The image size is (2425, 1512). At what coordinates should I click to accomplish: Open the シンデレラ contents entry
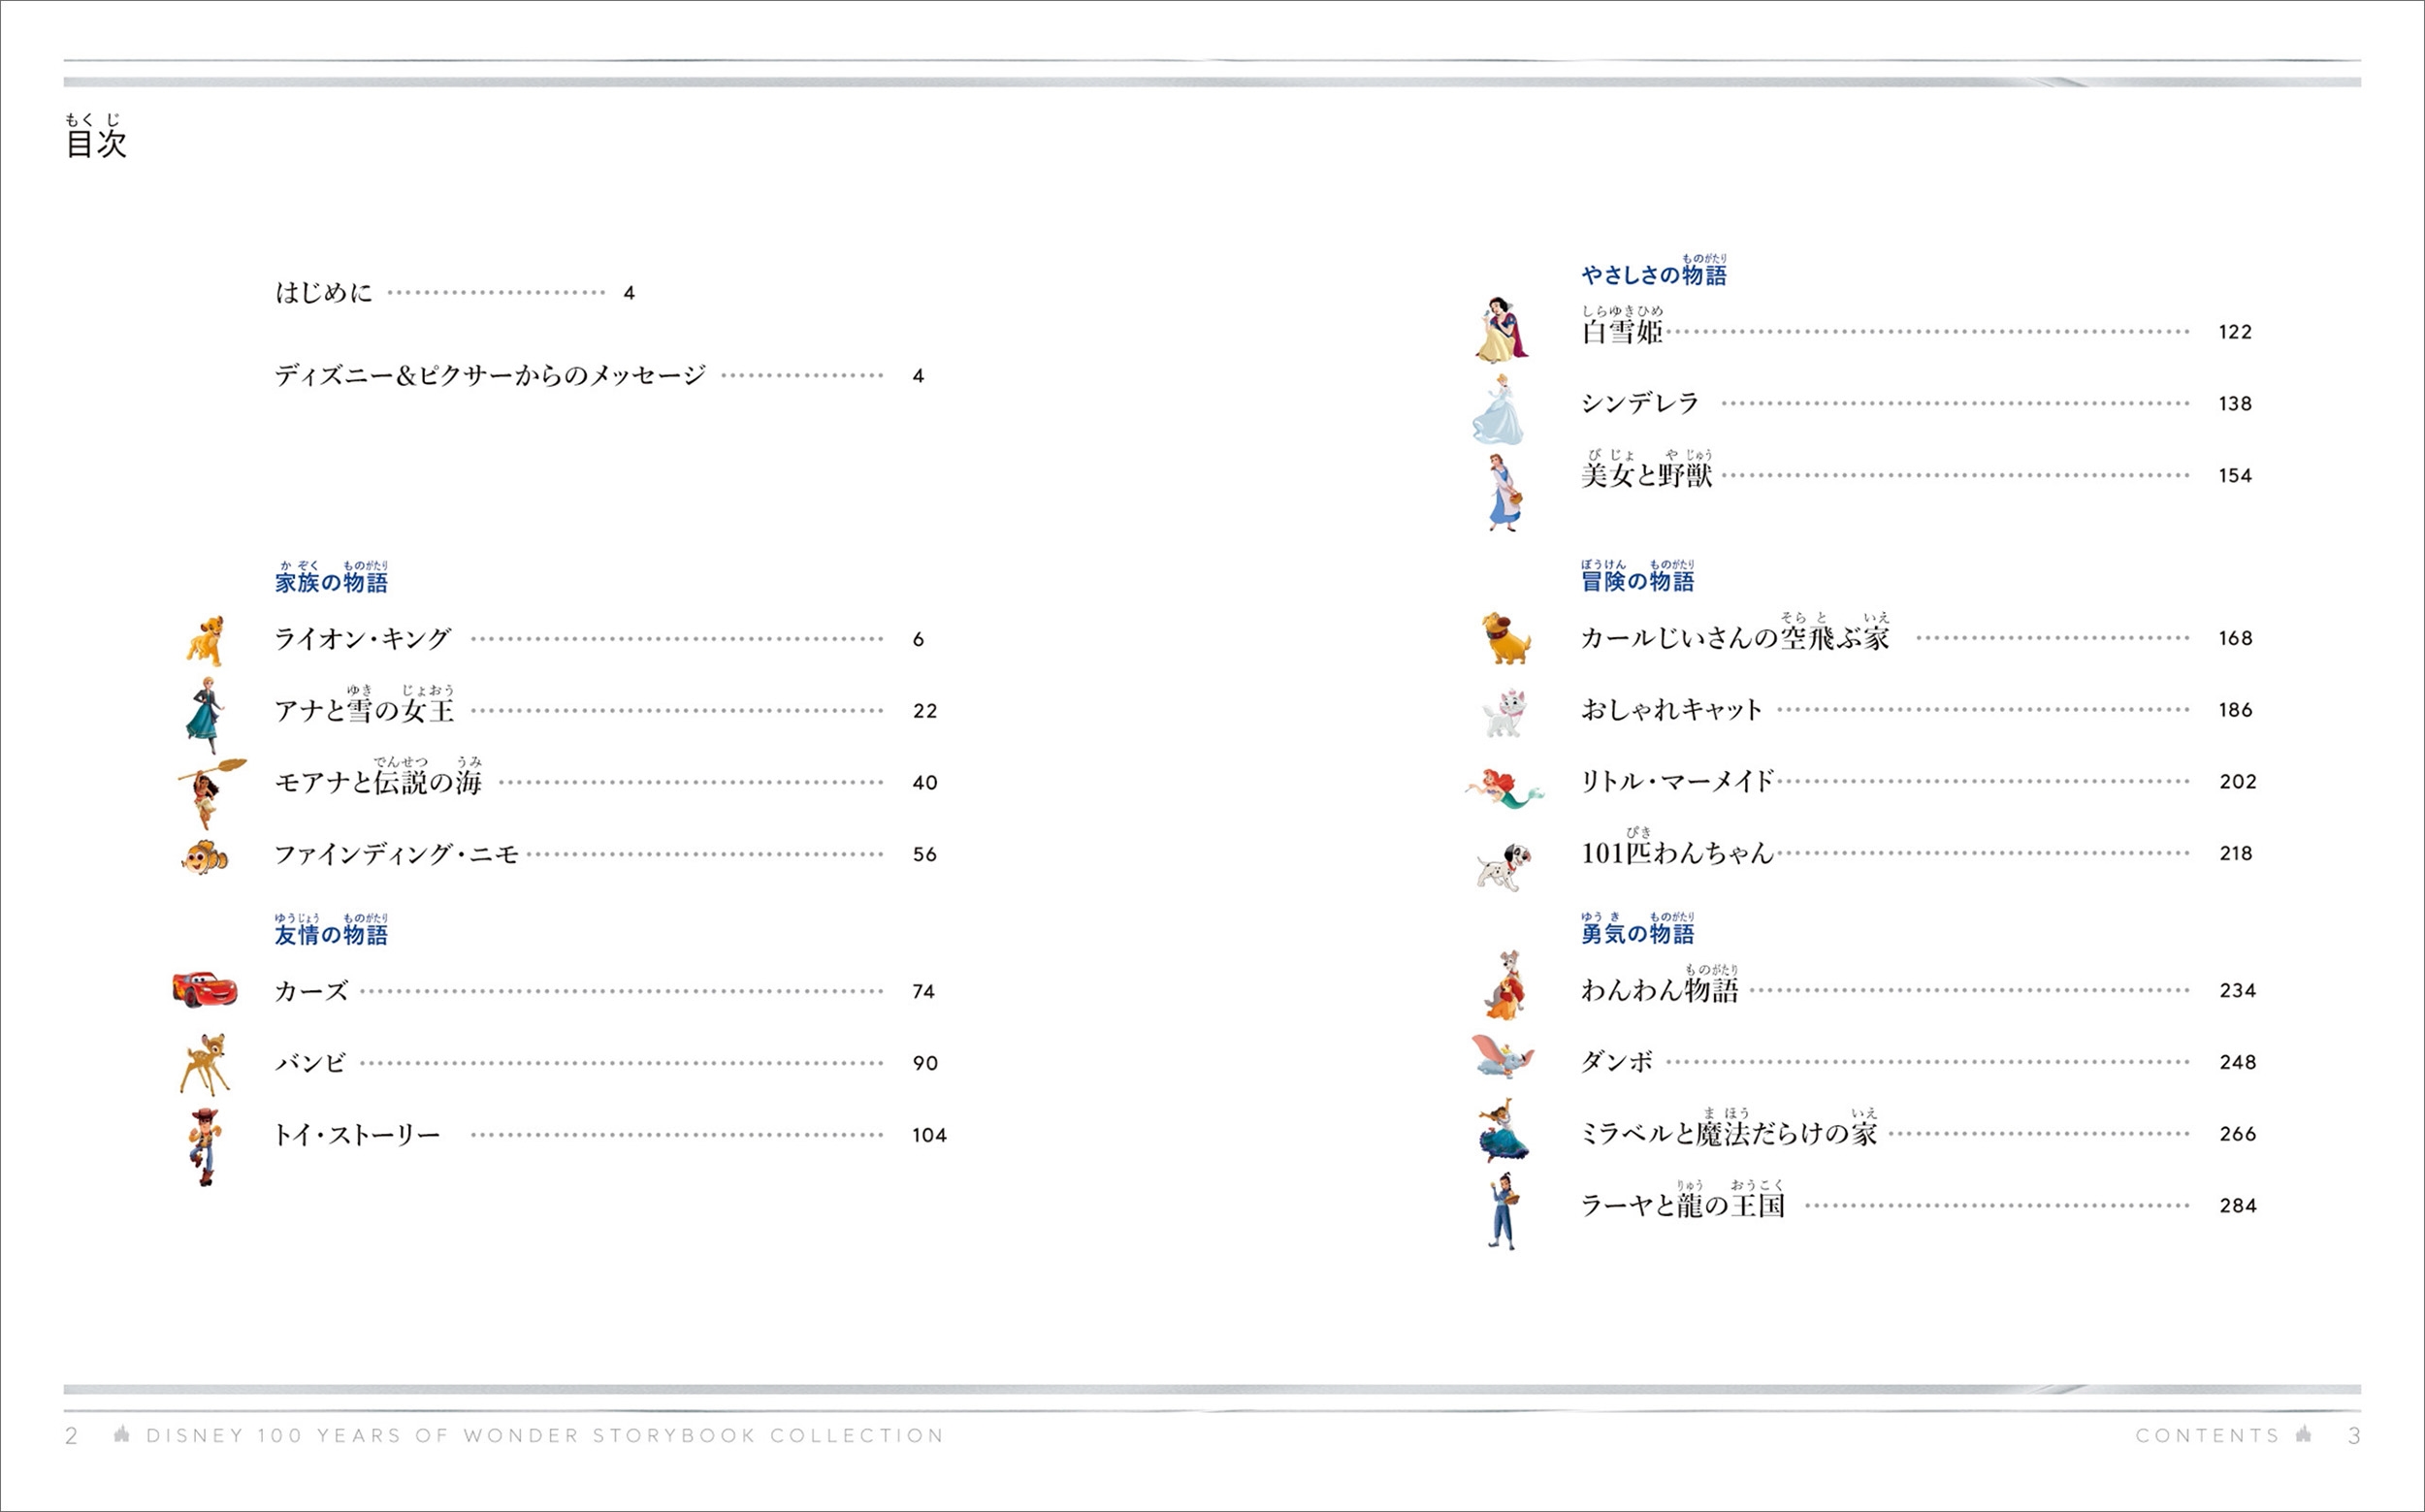click(x=1640, y=403)
